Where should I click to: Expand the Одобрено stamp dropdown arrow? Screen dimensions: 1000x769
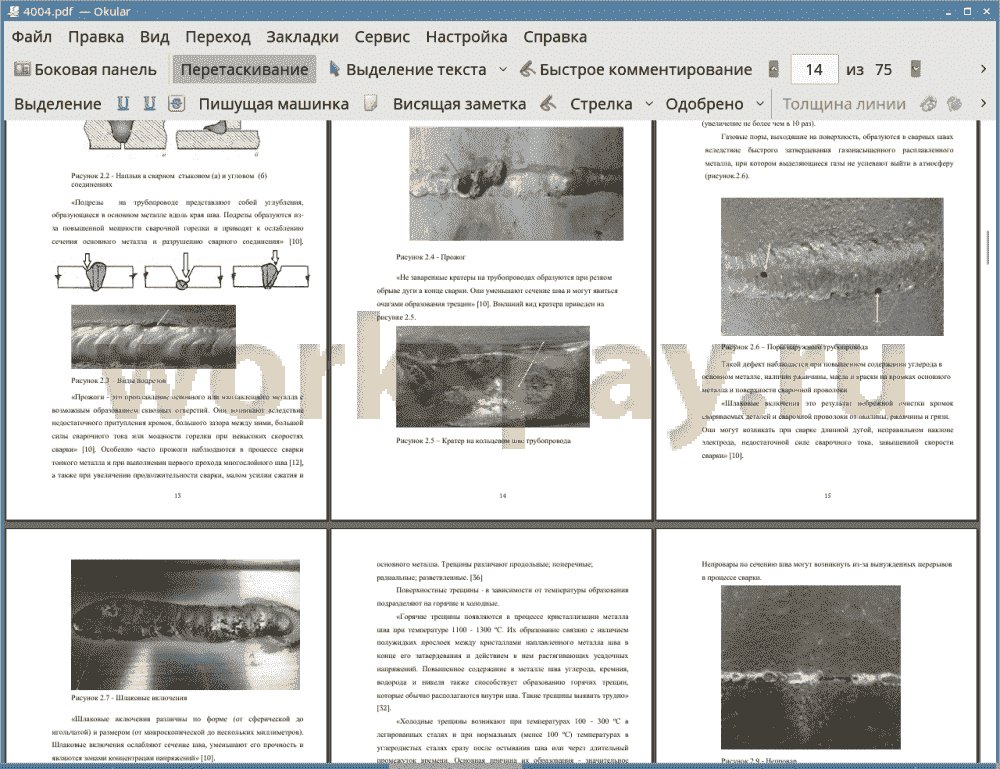click(x=760, y=104)
